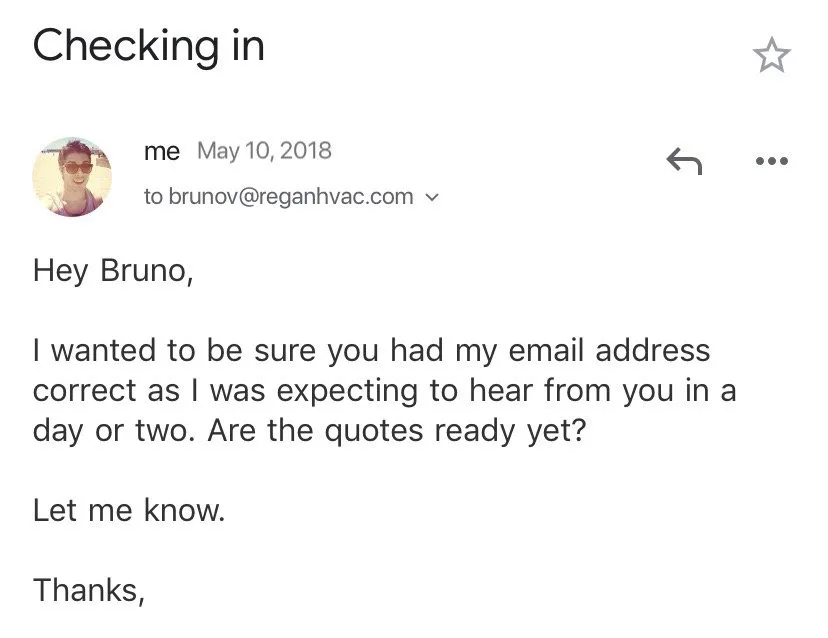Click the word "to" before recipient

(153, 197)
